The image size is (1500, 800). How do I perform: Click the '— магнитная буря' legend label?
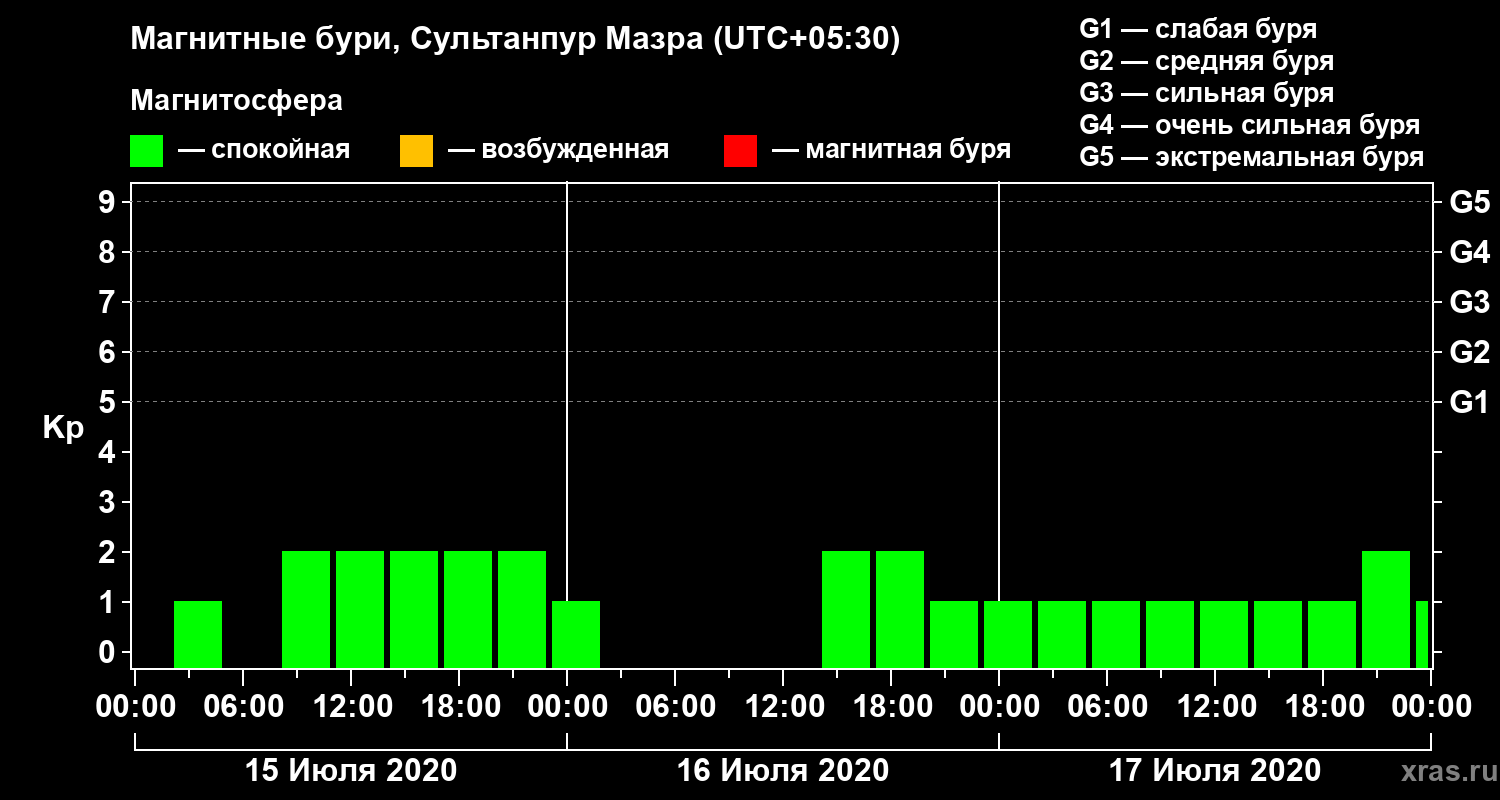pyautogui.click(x=892, y=150)
